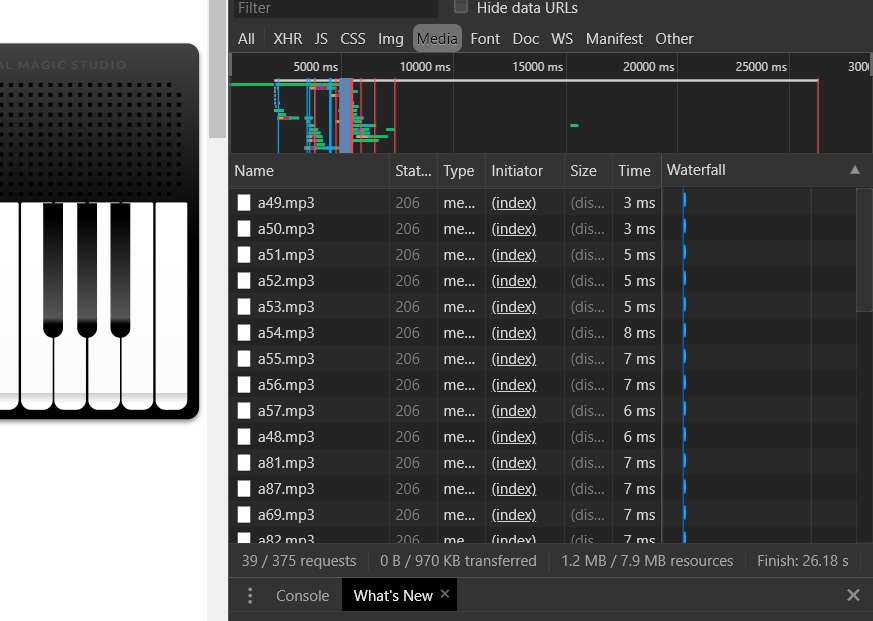Viewport: 873px width, 621px height.
Task: Click file icon of a81.mp3 row
Action: coord(244,463)
